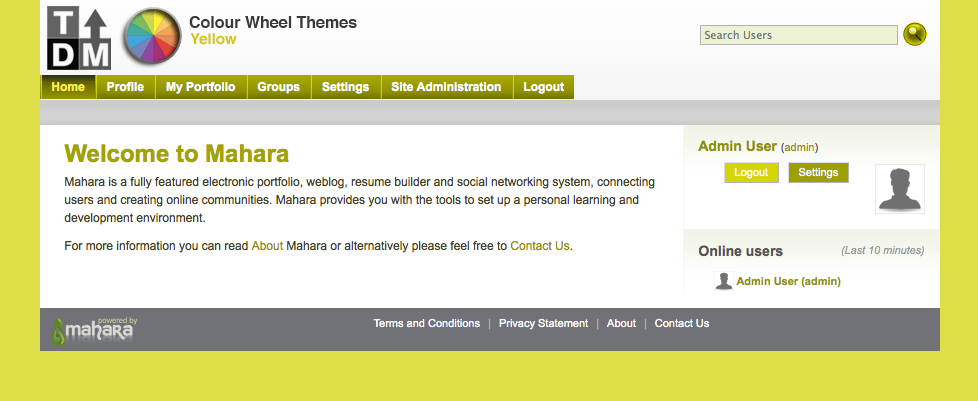Click the colour wheel logo
The image size is (978, 401).
pyautogui.click(x=151, y=37)
